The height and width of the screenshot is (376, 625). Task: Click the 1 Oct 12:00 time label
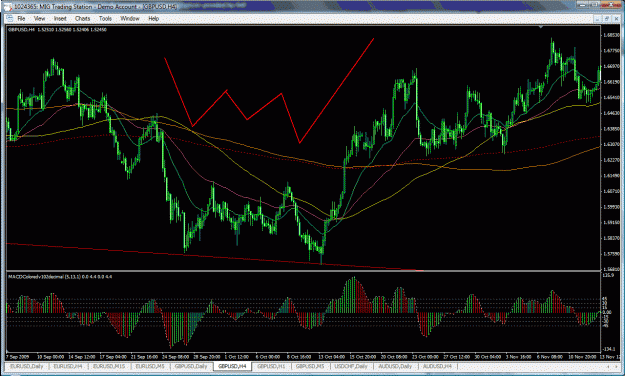[x=237, y=356]
